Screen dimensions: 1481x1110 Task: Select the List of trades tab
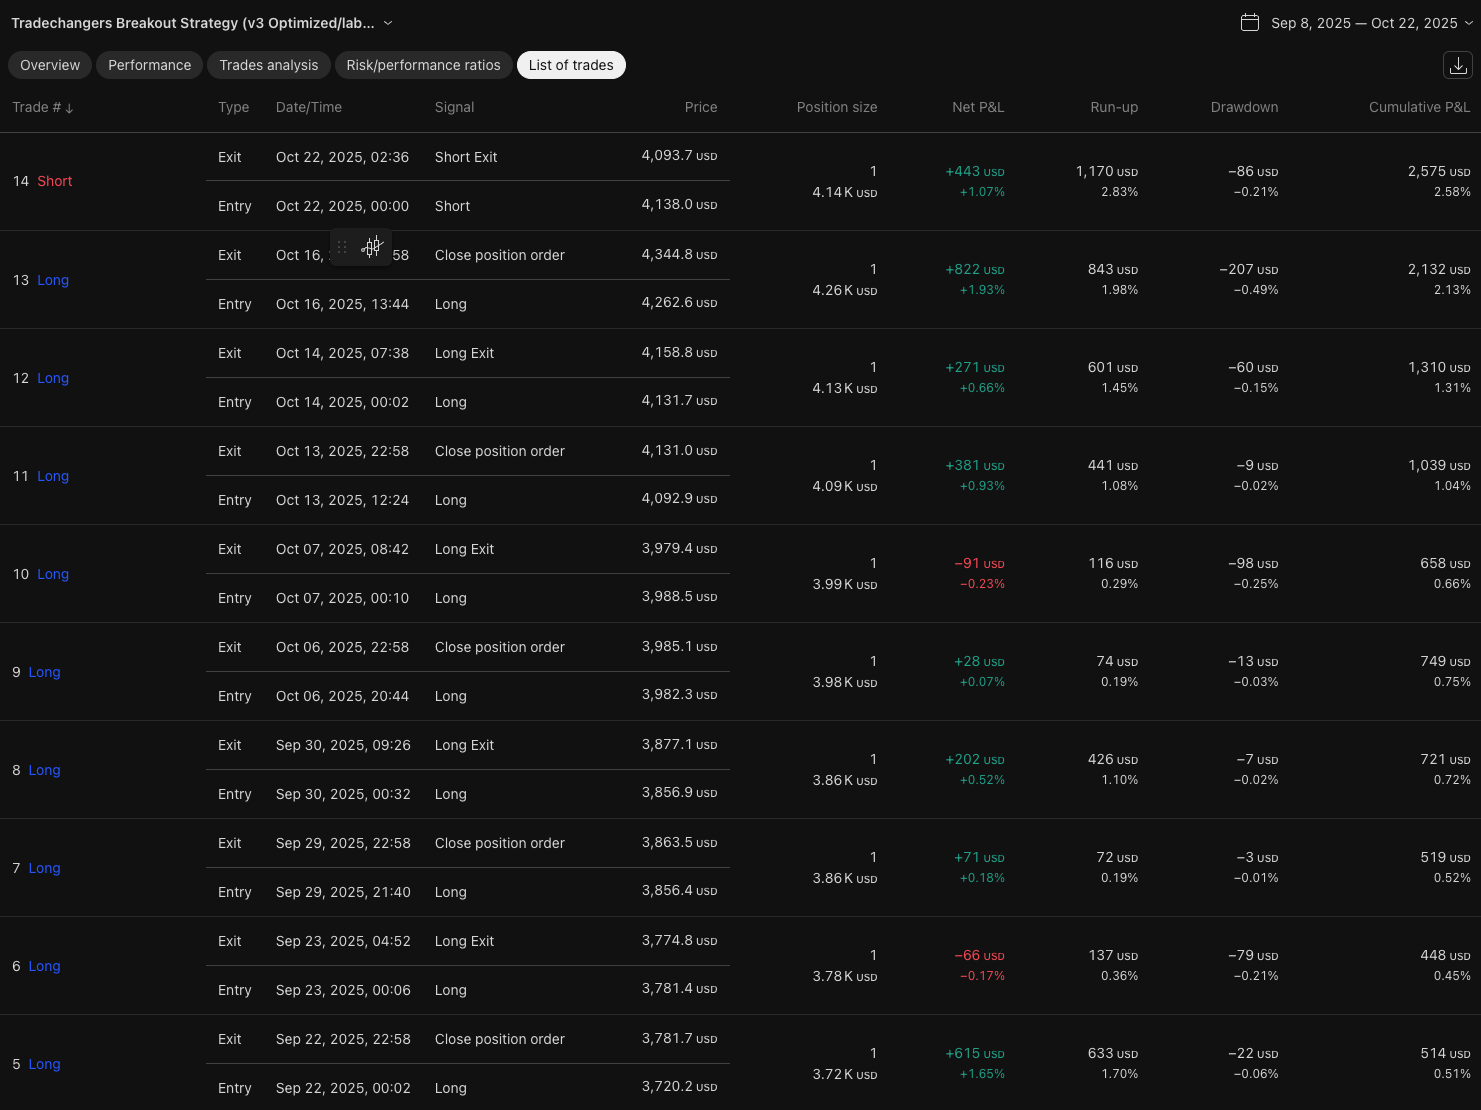pos(571,65)
